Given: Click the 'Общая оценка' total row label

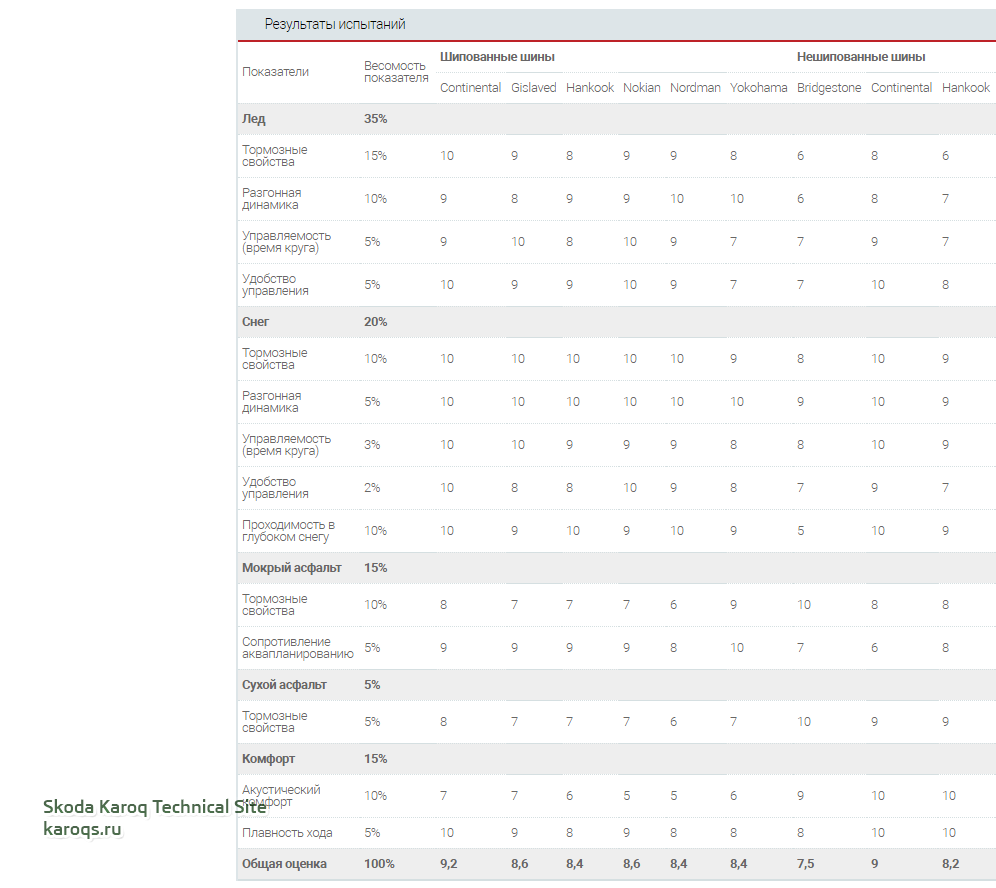Looking at the screenshot, I should [284, 864].
